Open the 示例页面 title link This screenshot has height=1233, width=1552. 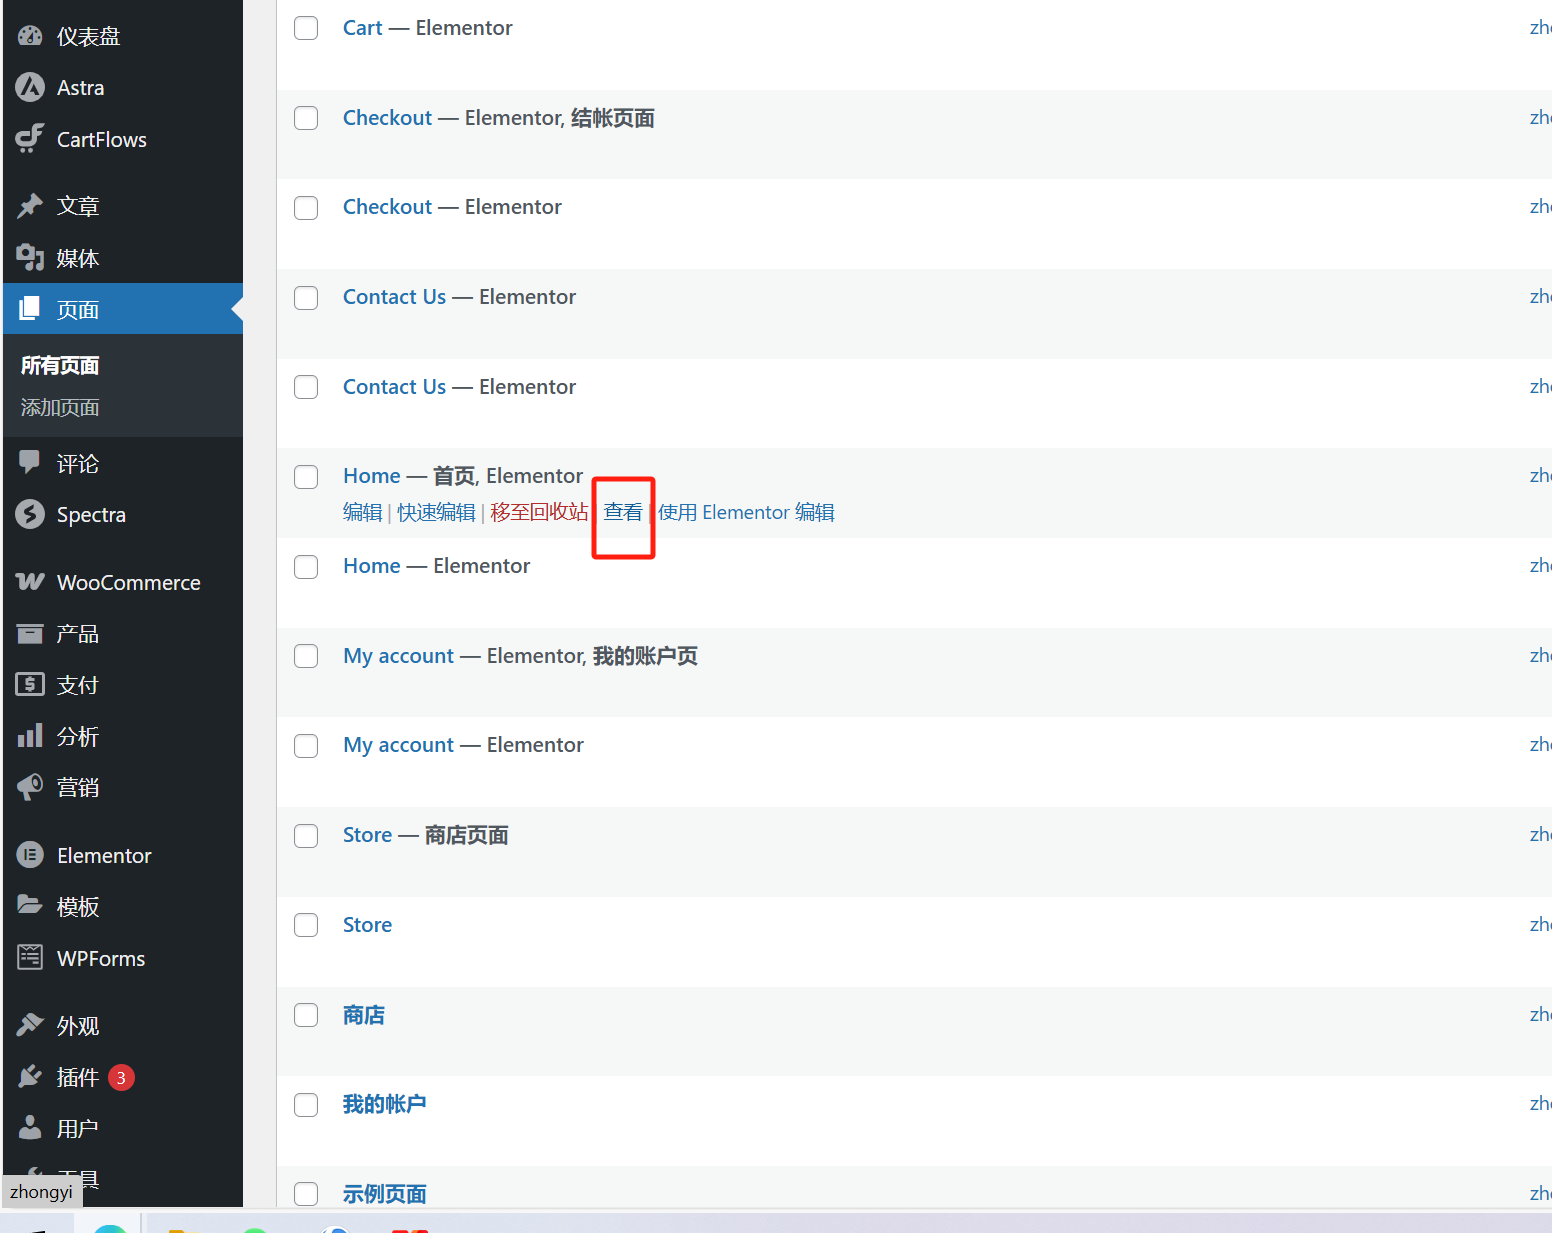pyautogui.click(x=384, y=1194)
